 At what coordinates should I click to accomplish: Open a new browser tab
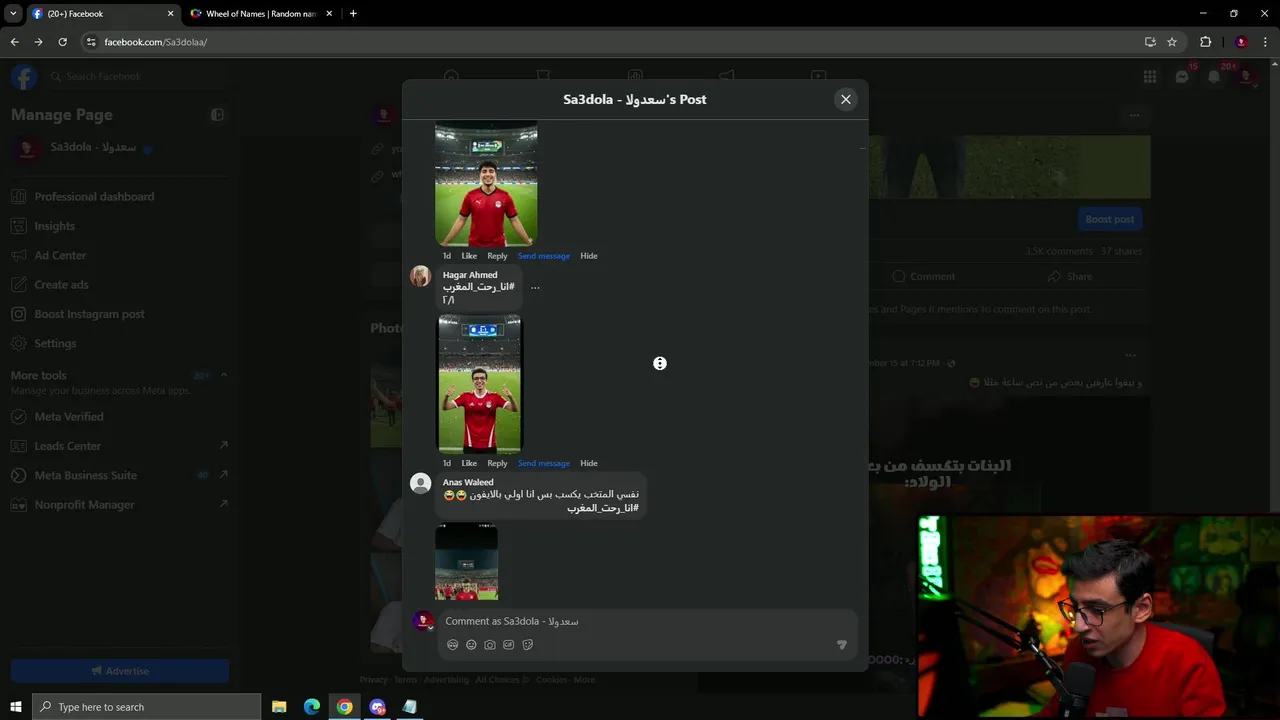coord(353,14)
